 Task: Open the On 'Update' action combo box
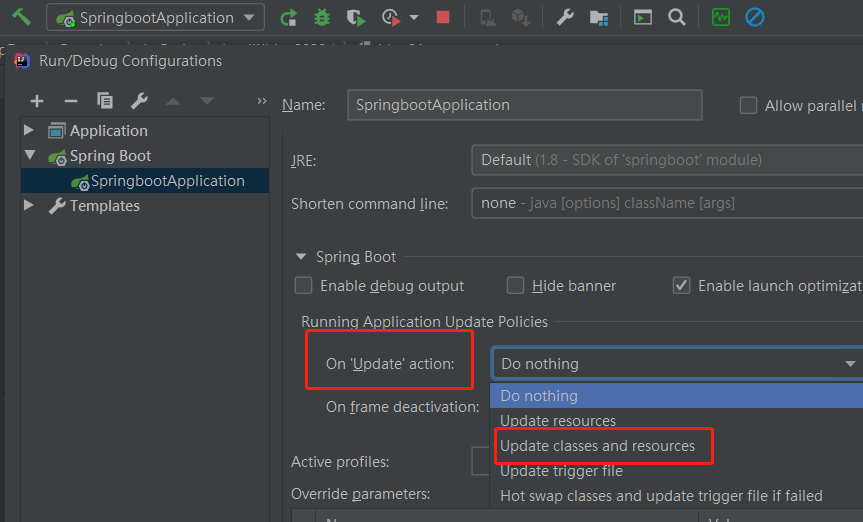pos(677,364)
